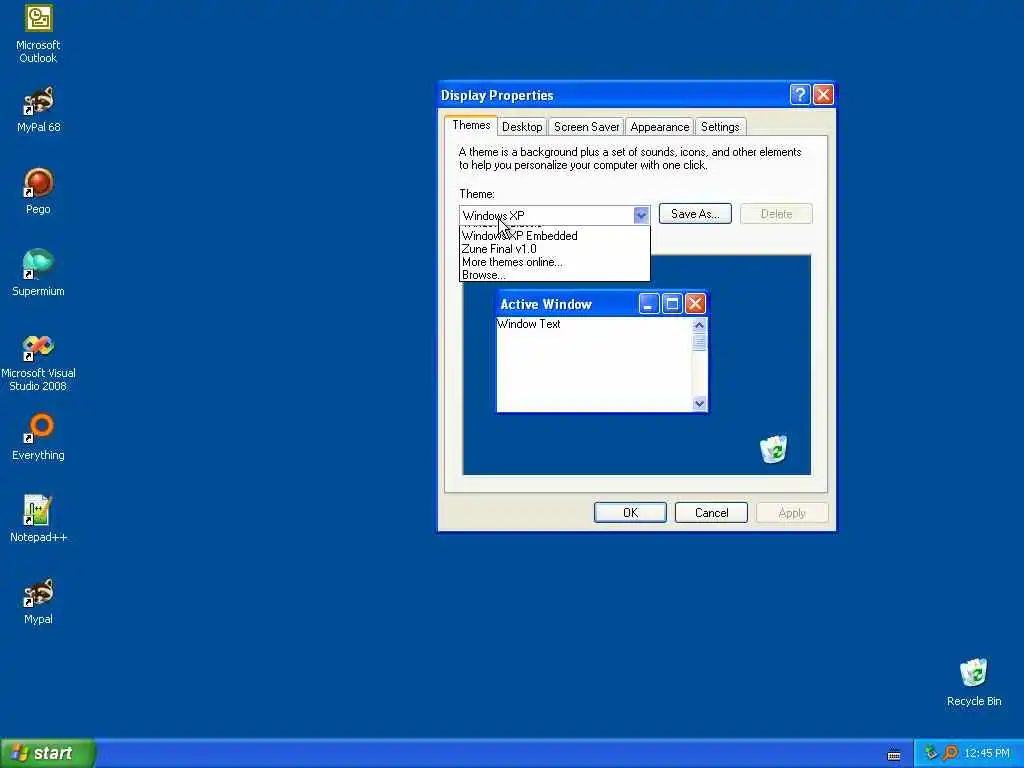Image resolution: width=1024 pixels, height=768 pixels.
Task: Click the help question mark title button
Action: [800, 95]
